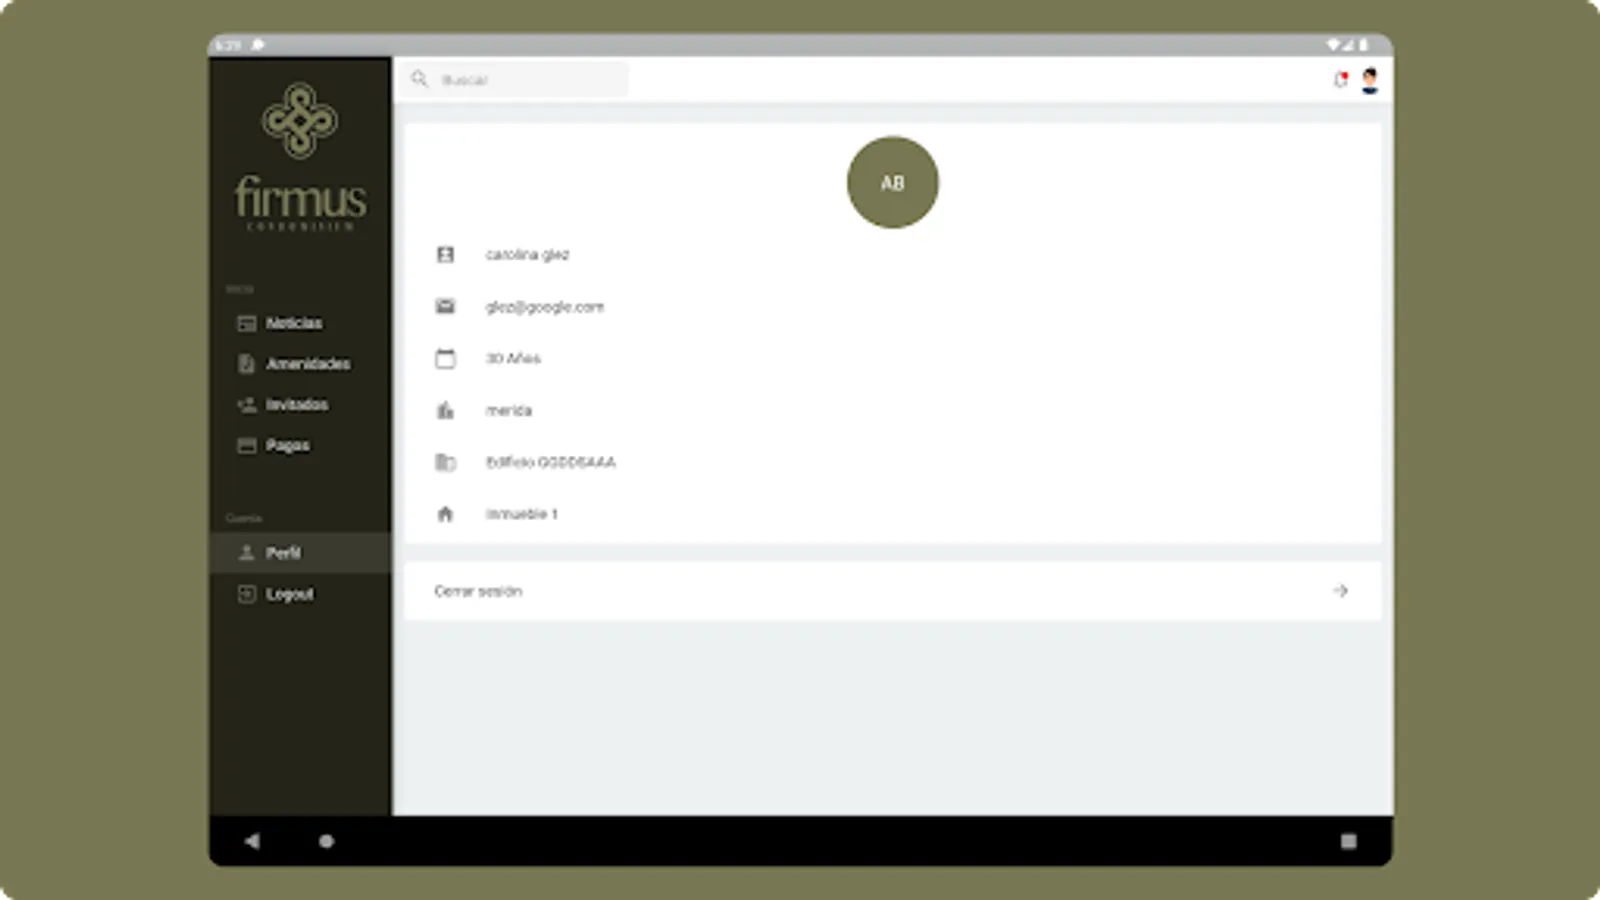
Task: Click the Logout exit icon
Action: pos(247,594)
